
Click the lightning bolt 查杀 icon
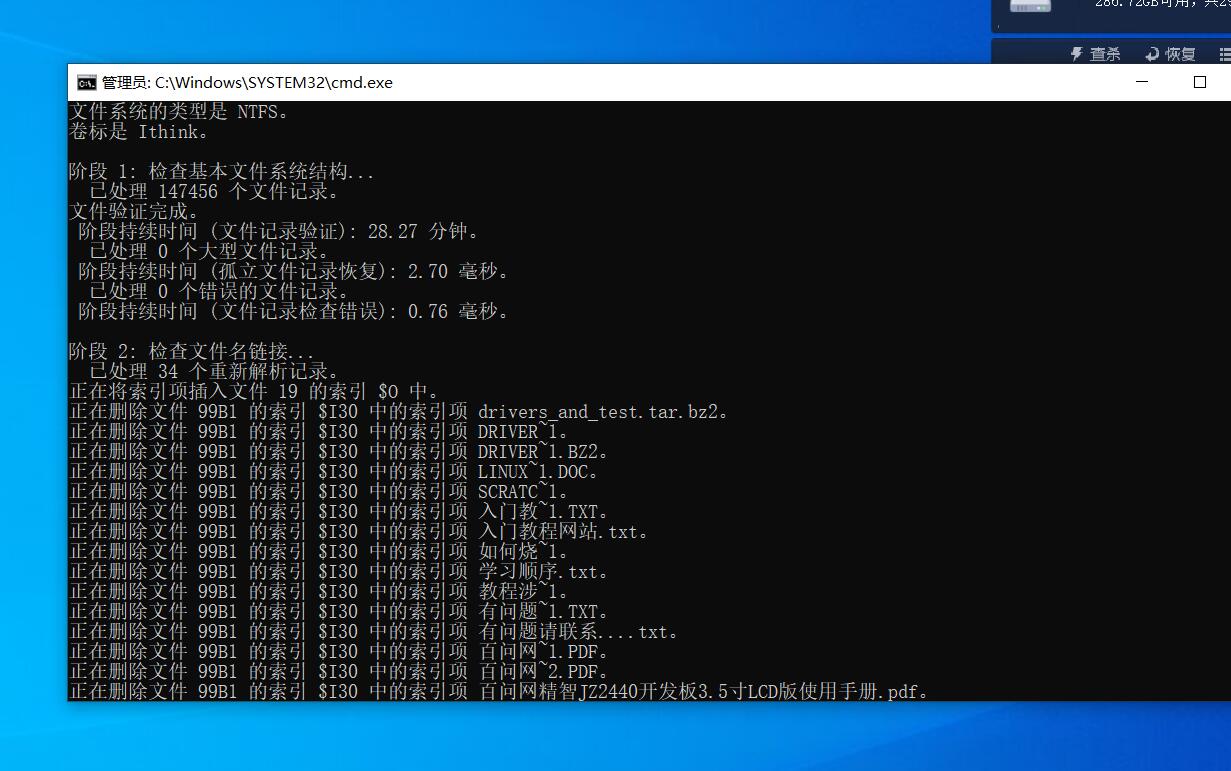1077,54
